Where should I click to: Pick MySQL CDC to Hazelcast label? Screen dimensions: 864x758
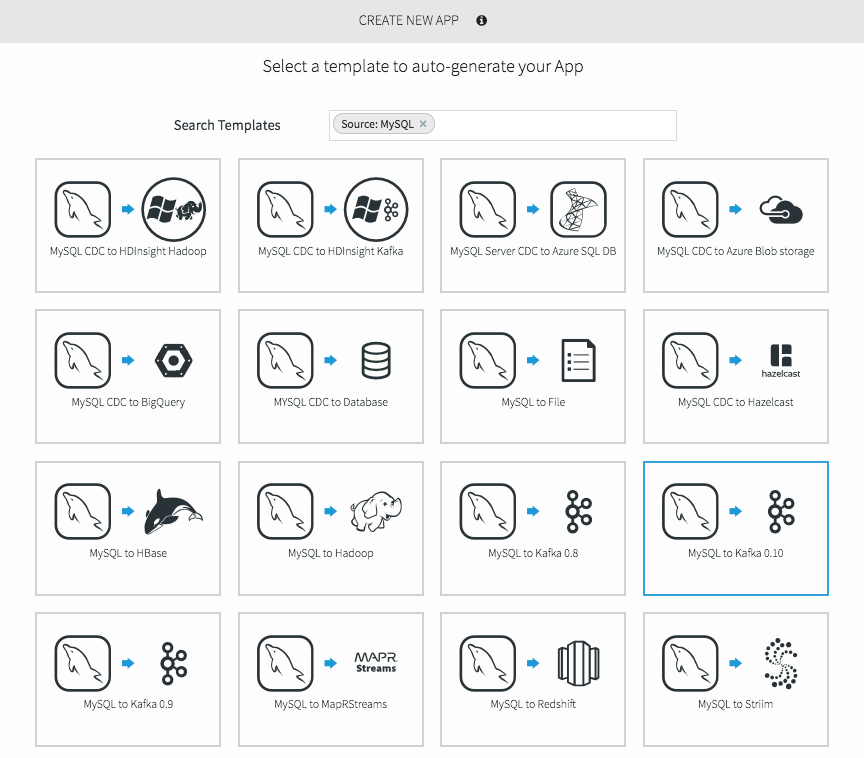736,402
